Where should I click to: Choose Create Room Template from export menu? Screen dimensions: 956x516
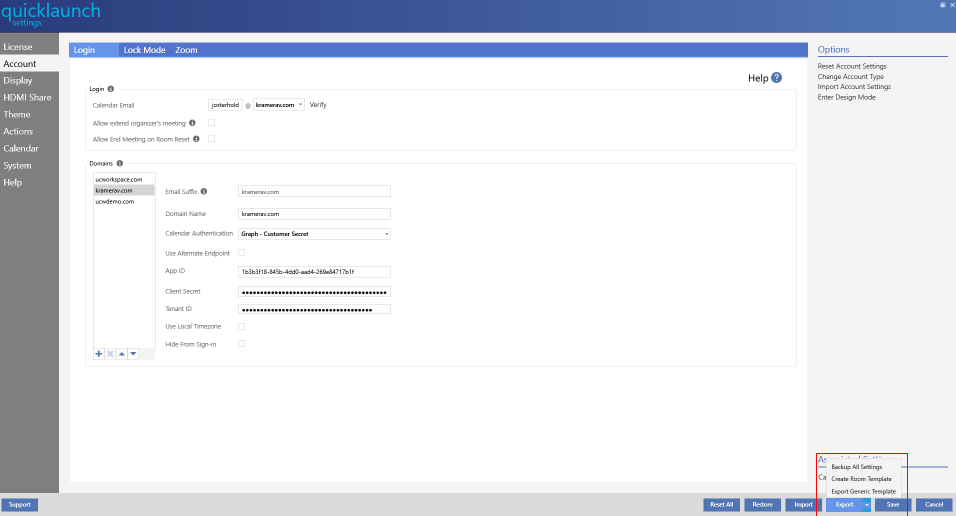pyautogui.click(x=863, y=479)
